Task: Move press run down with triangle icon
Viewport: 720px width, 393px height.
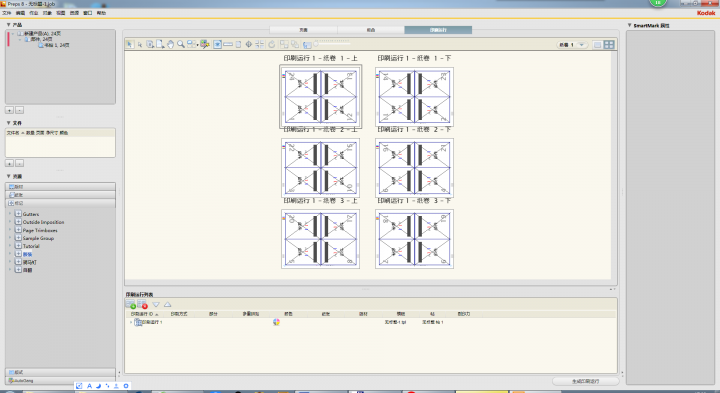Action: [x=156, y=304]
